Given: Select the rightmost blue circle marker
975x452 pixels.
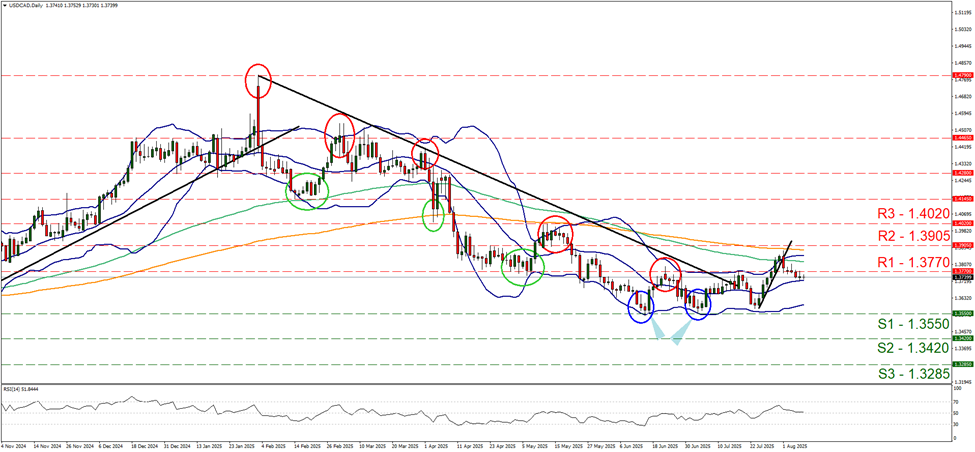Looking at the screenshot, I should tap(697, 304).
